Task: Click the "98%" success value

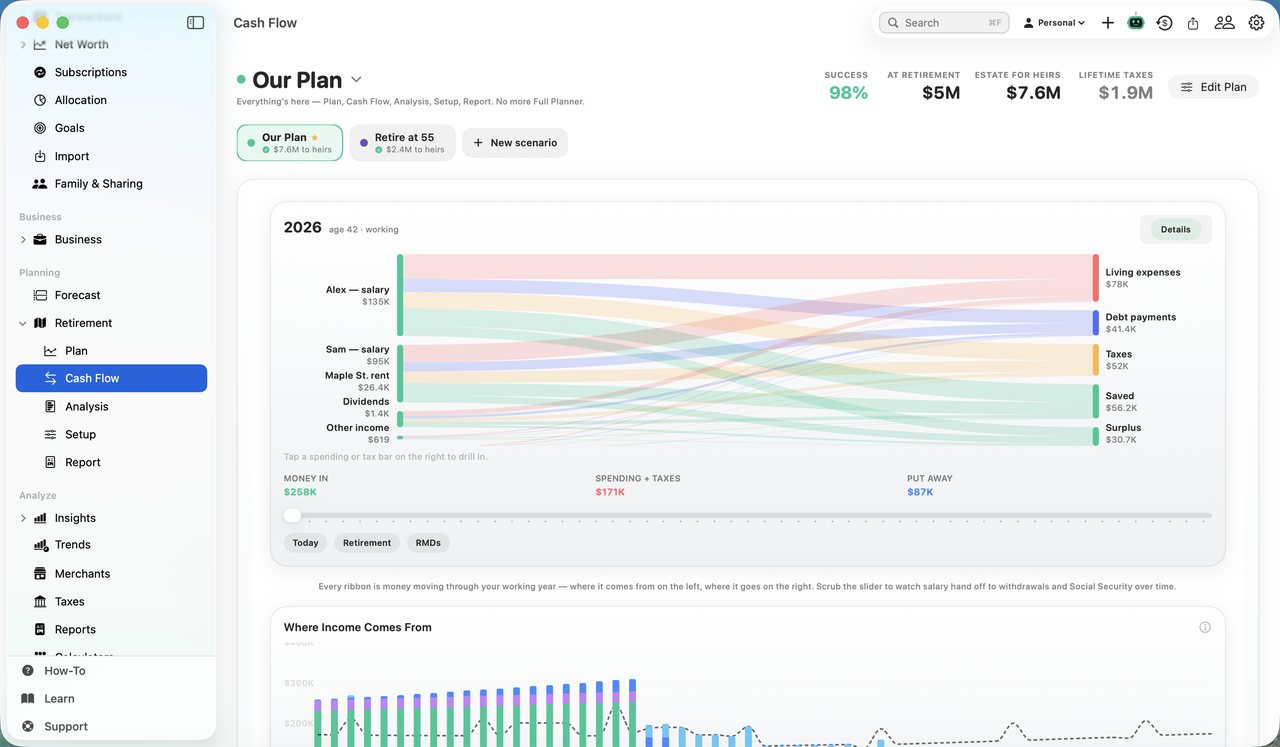Action: click(x=848, y=93)
